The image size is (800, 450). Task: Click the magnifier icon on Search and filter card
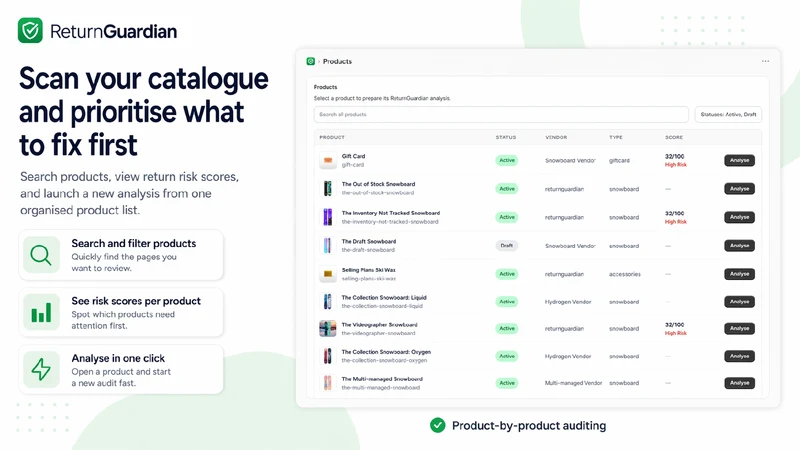pos(41,255)
